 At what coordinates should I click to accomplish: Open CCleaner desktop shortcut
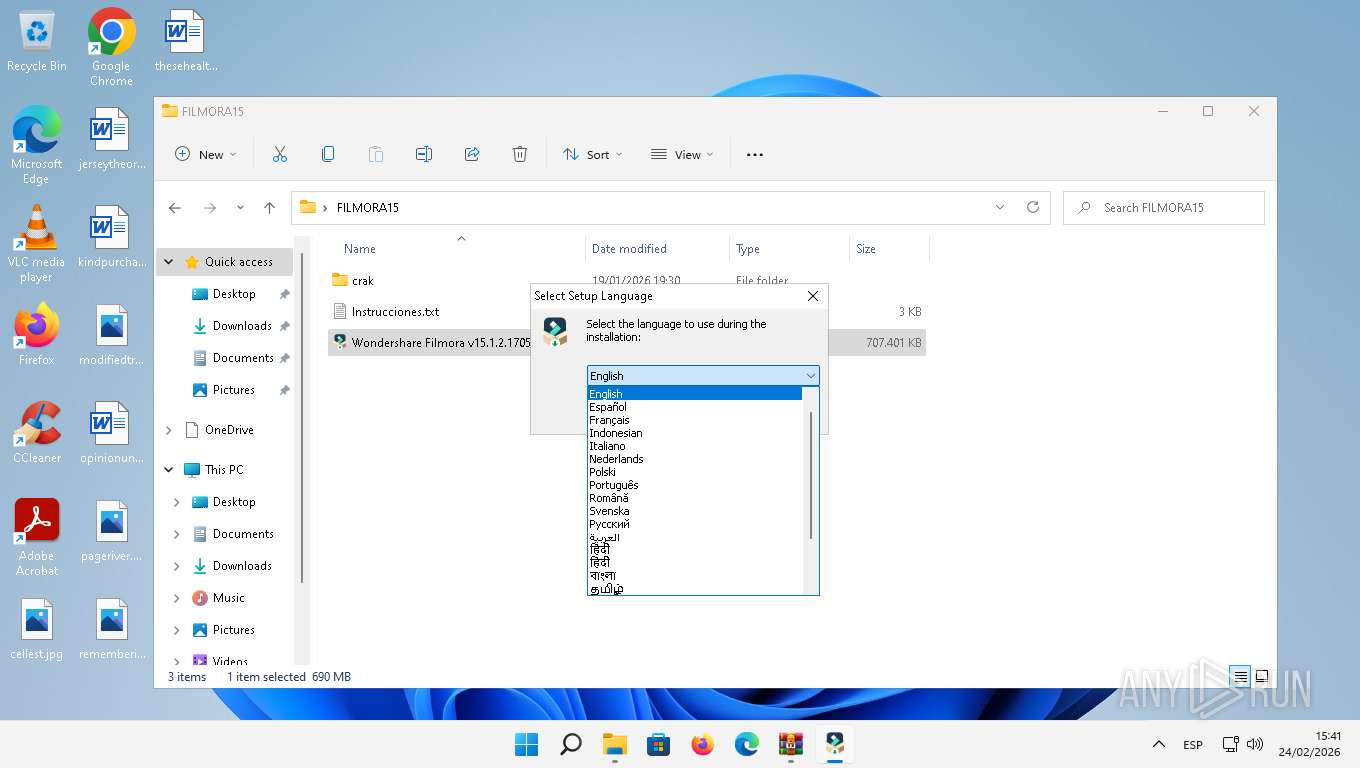(x=37, y=432)
